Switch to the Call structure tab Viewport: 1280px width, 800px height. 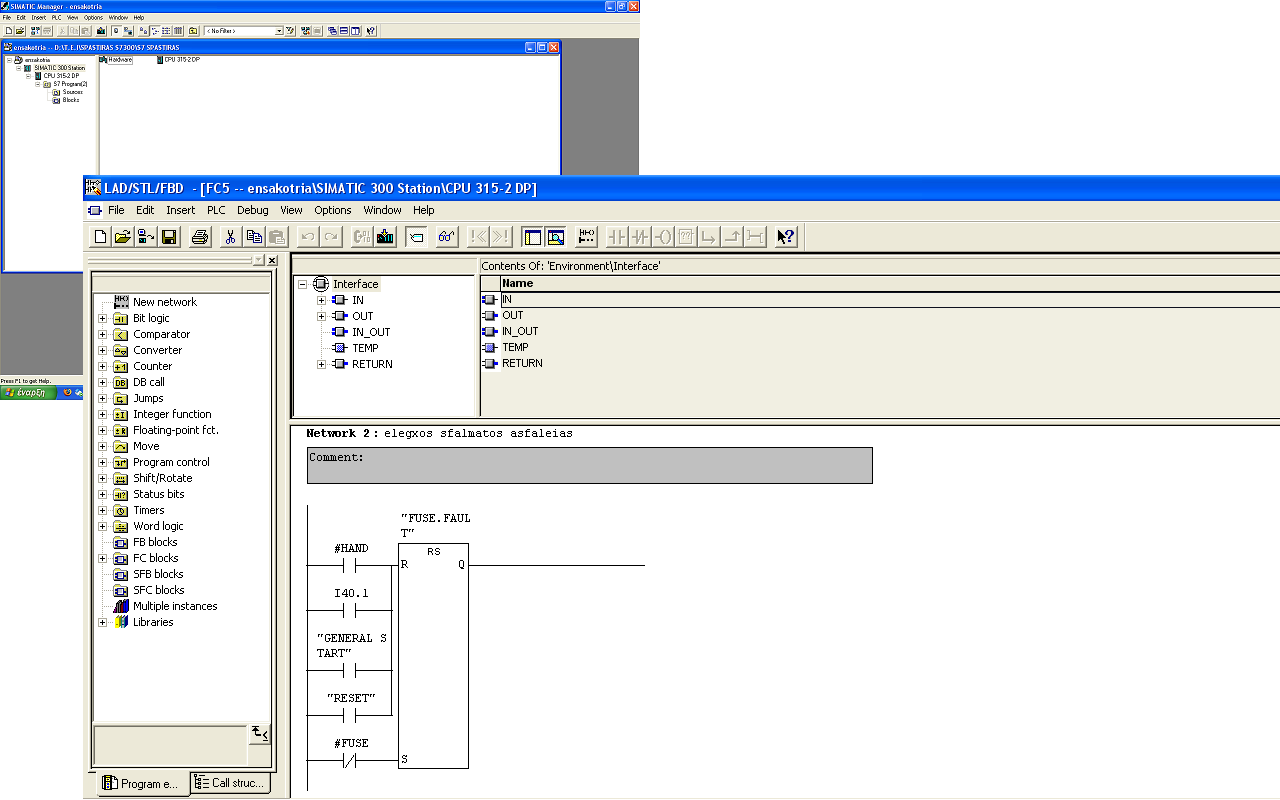[x=230, y=783]
